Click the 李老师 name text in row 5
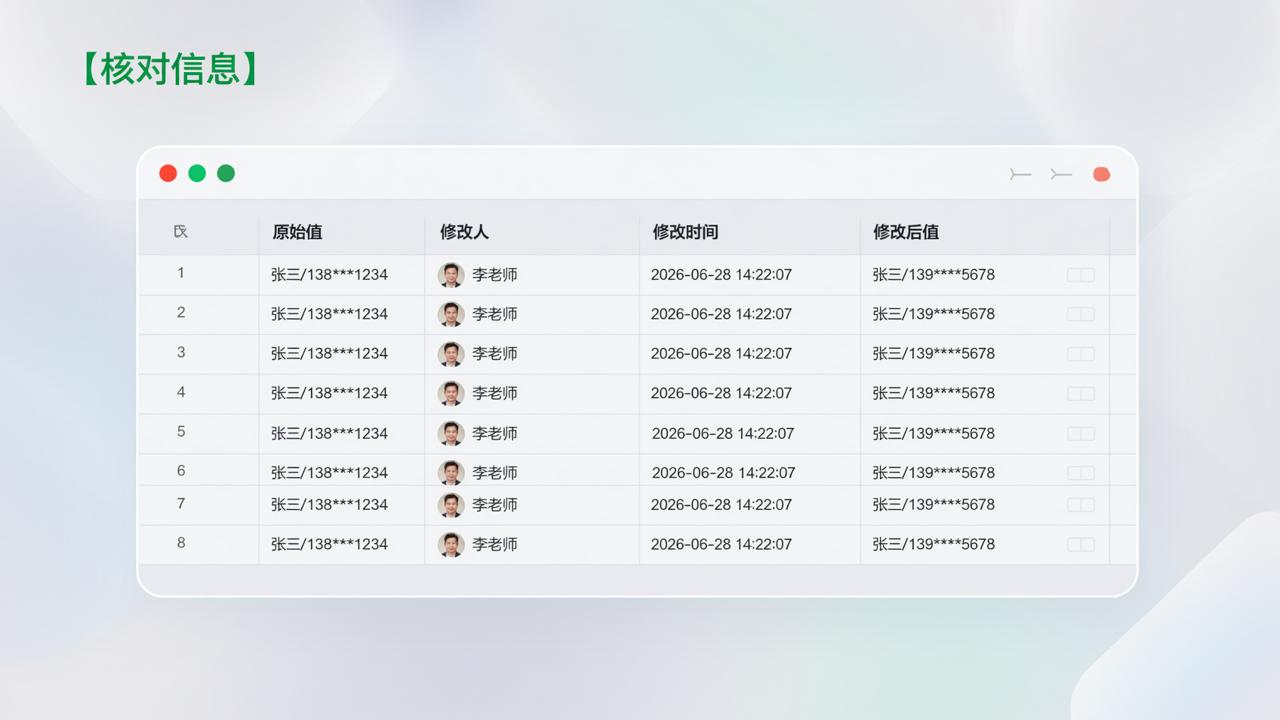Screen dimensions: 1280x720 click(495, 434)
